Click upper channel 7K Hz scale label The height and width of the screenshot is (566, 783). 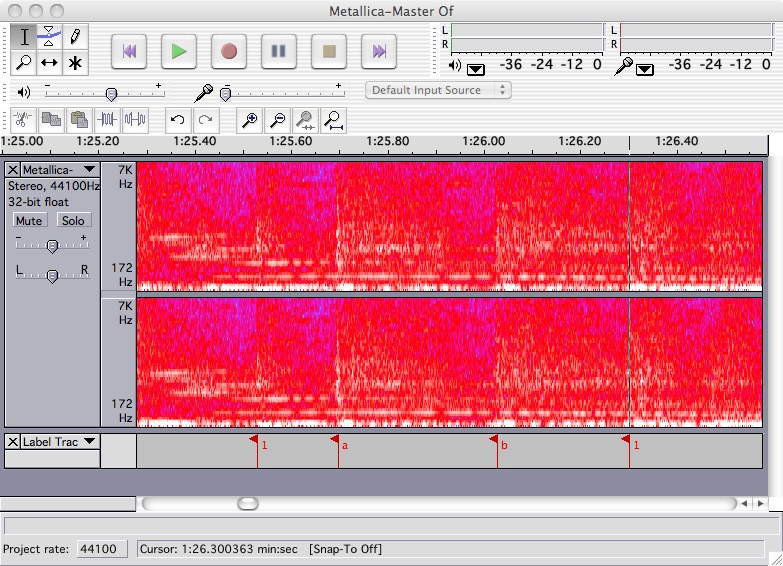tap(125, 177)
